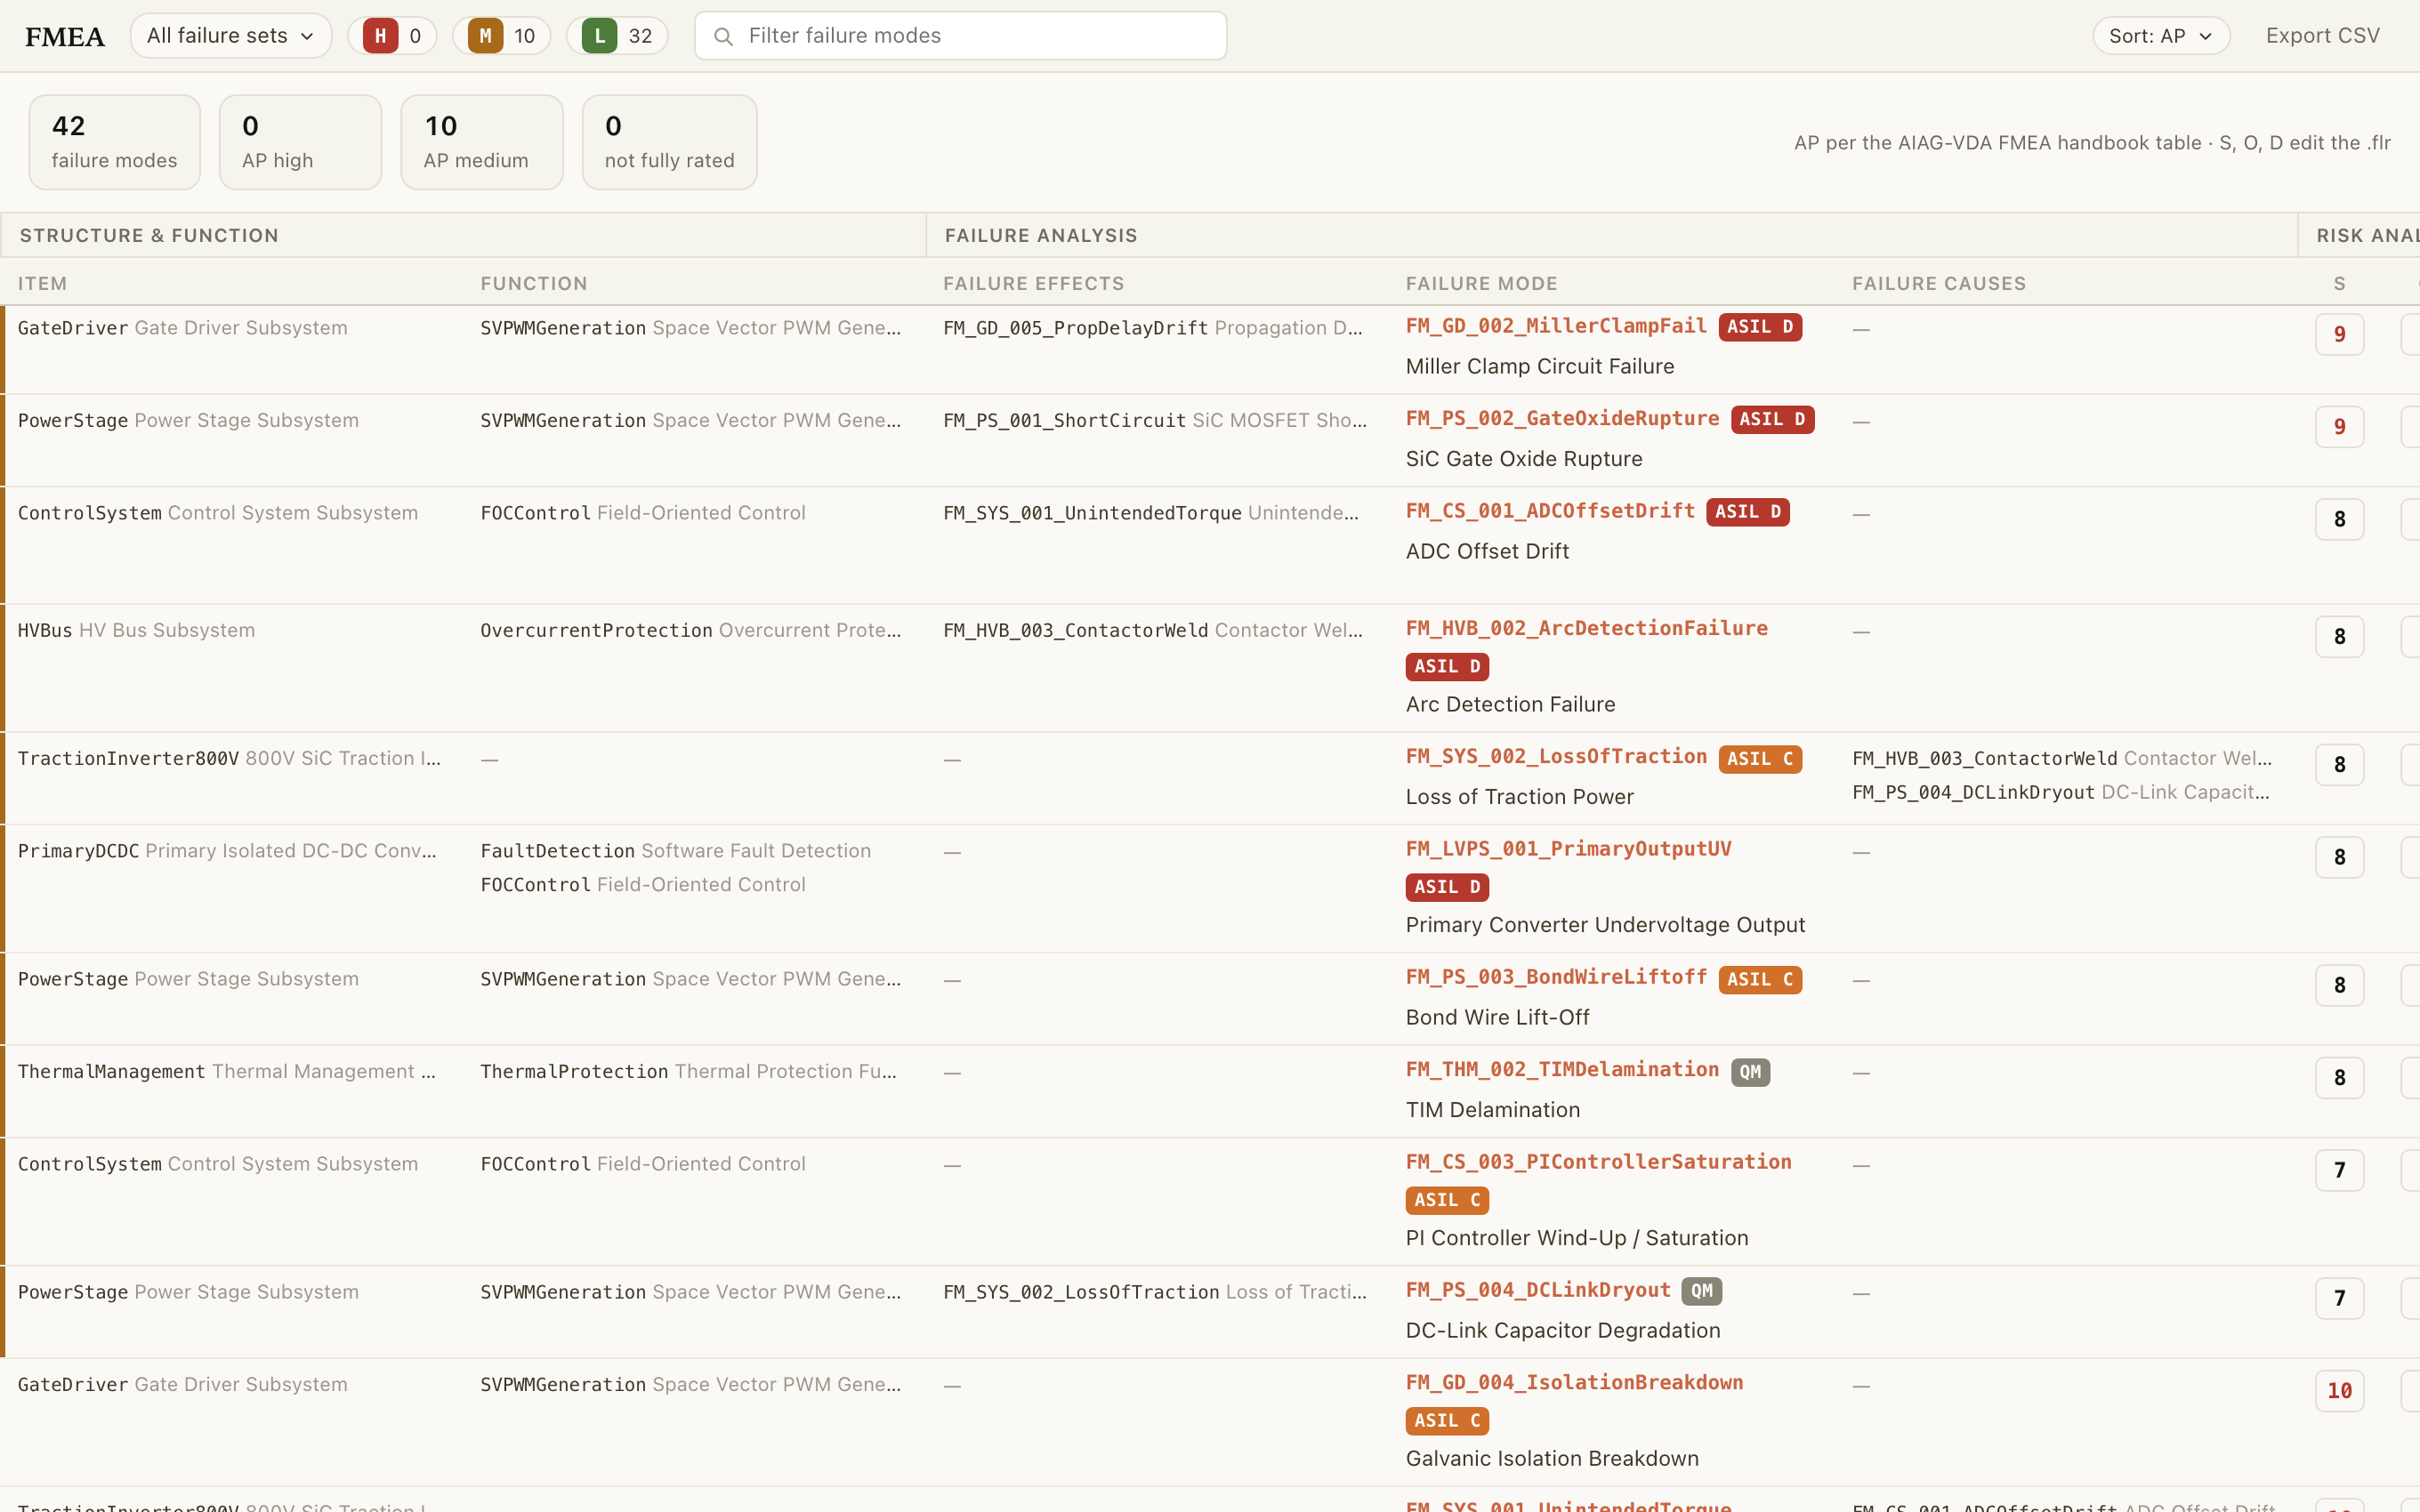Edit severity 9 for GateOxideRupture row
This screenshot has width=2420, height=1512.
(x=2339, y=427)
